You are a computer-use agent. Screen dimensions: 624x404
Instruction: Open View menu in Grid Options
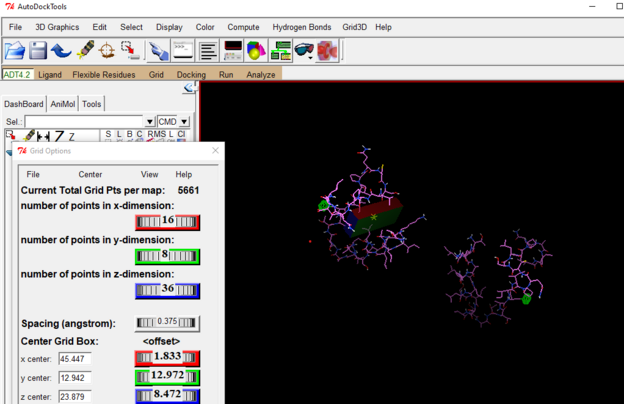point(149,174)
